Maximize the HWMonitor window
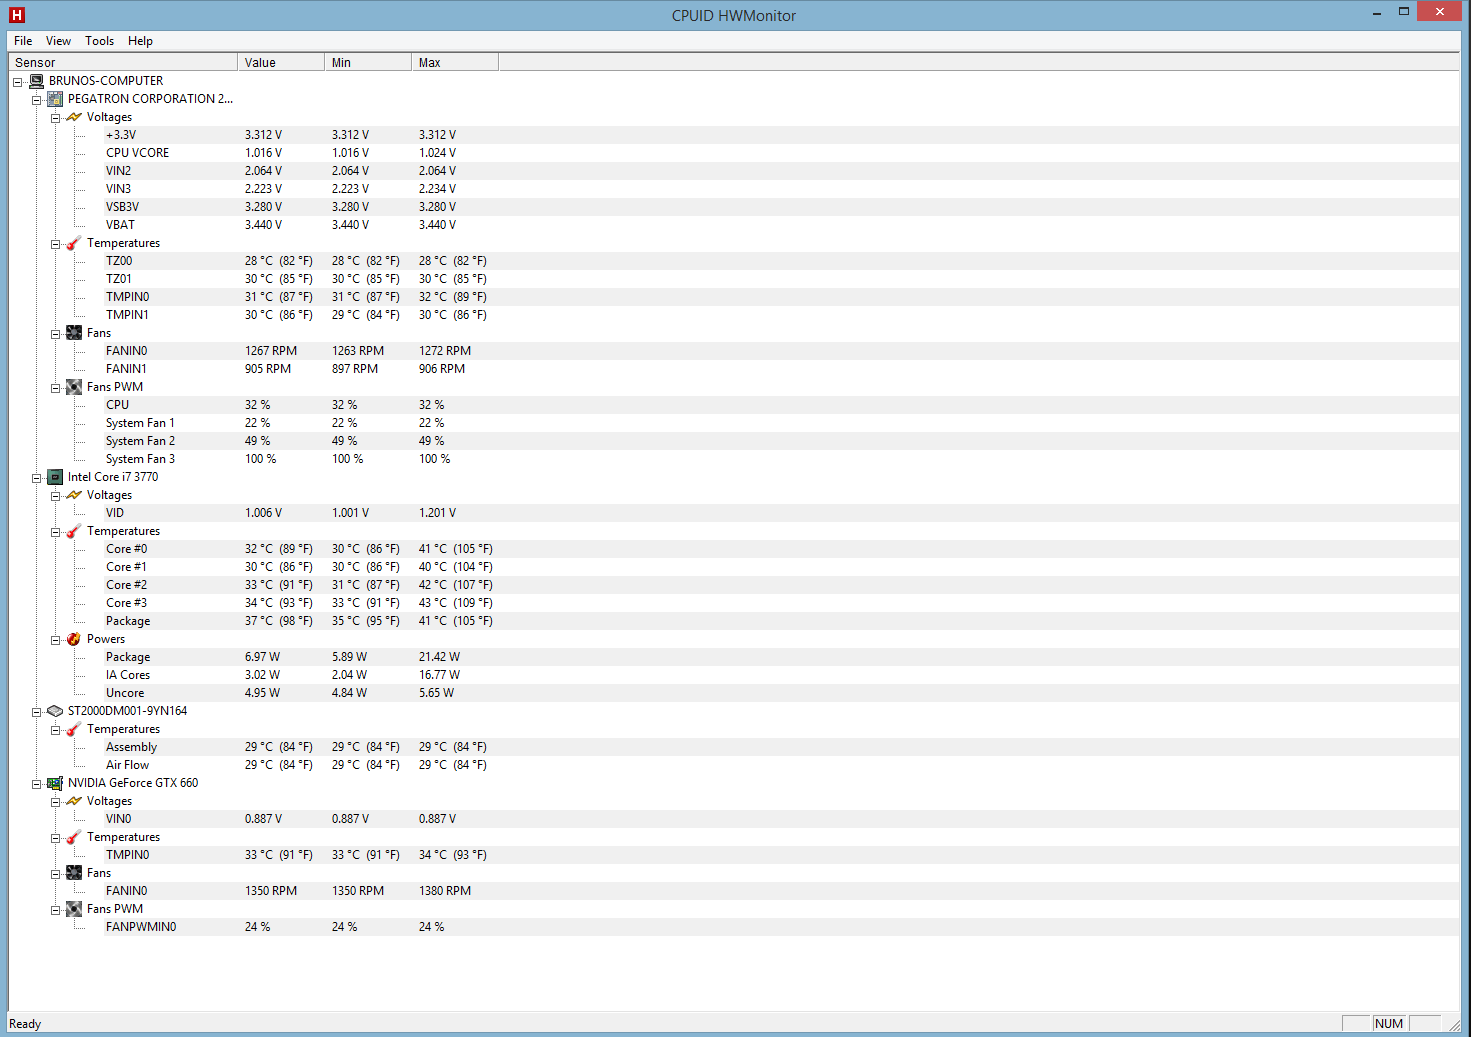 tap(1404, 12)
